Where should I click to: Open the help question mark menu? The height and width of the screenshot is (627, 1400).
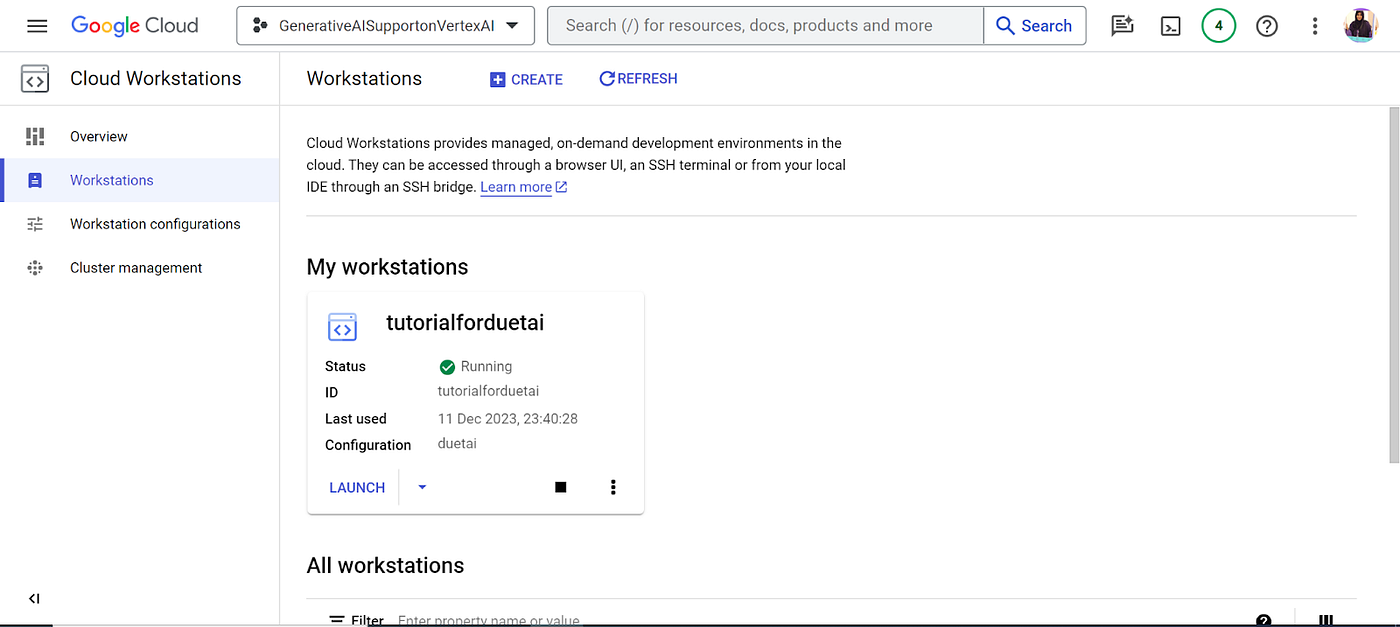(x=1267, y=26)
